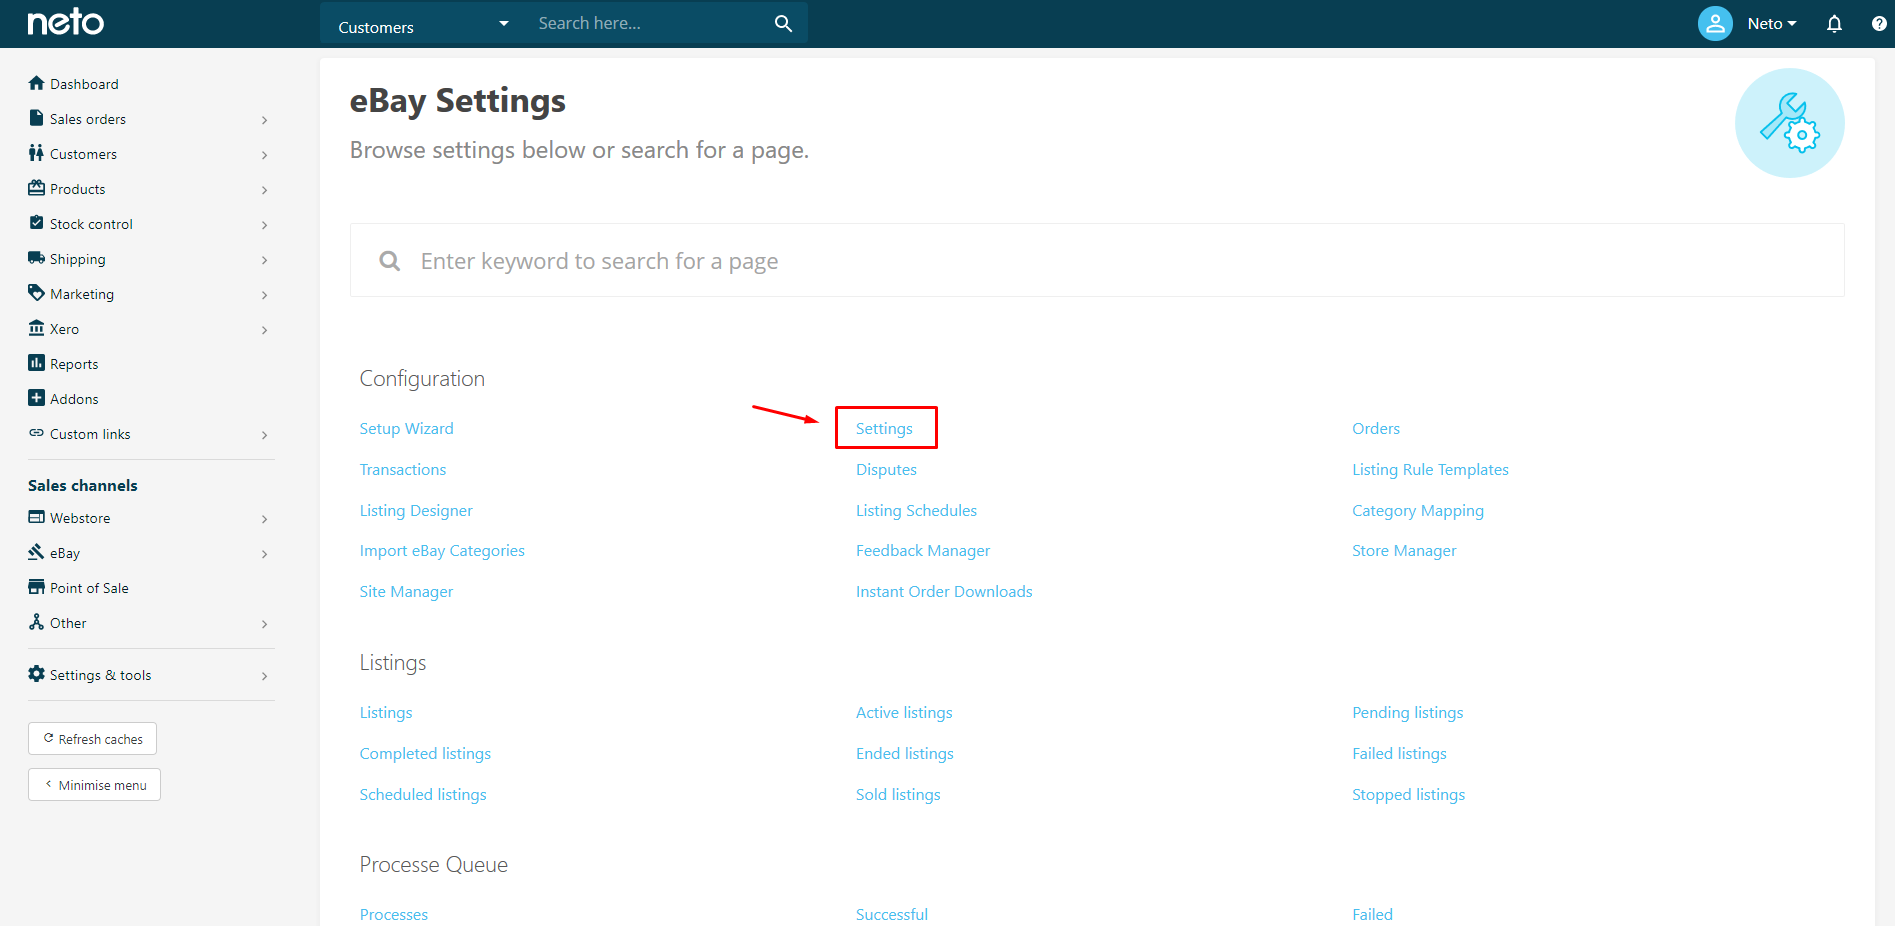Click the Dashboard home icon

coord(37,83)
